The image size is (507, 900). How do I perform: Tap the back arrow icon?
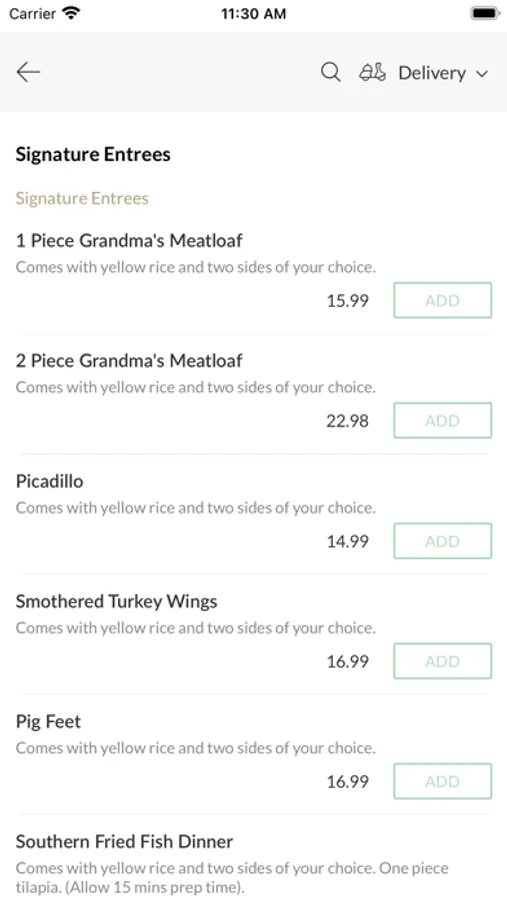click(28, 72)
